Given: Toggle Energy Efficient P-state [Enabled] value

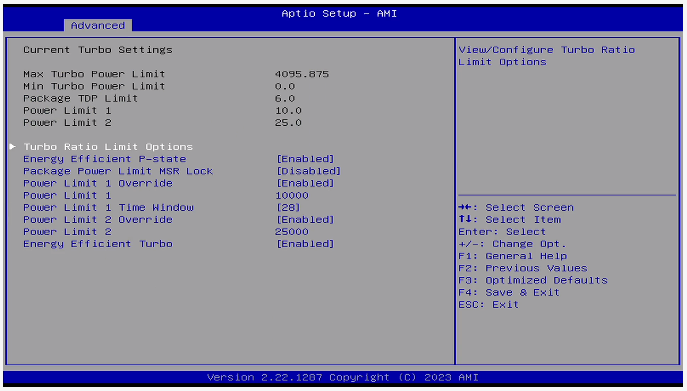Looking at the screenshot, I should 305,159.
